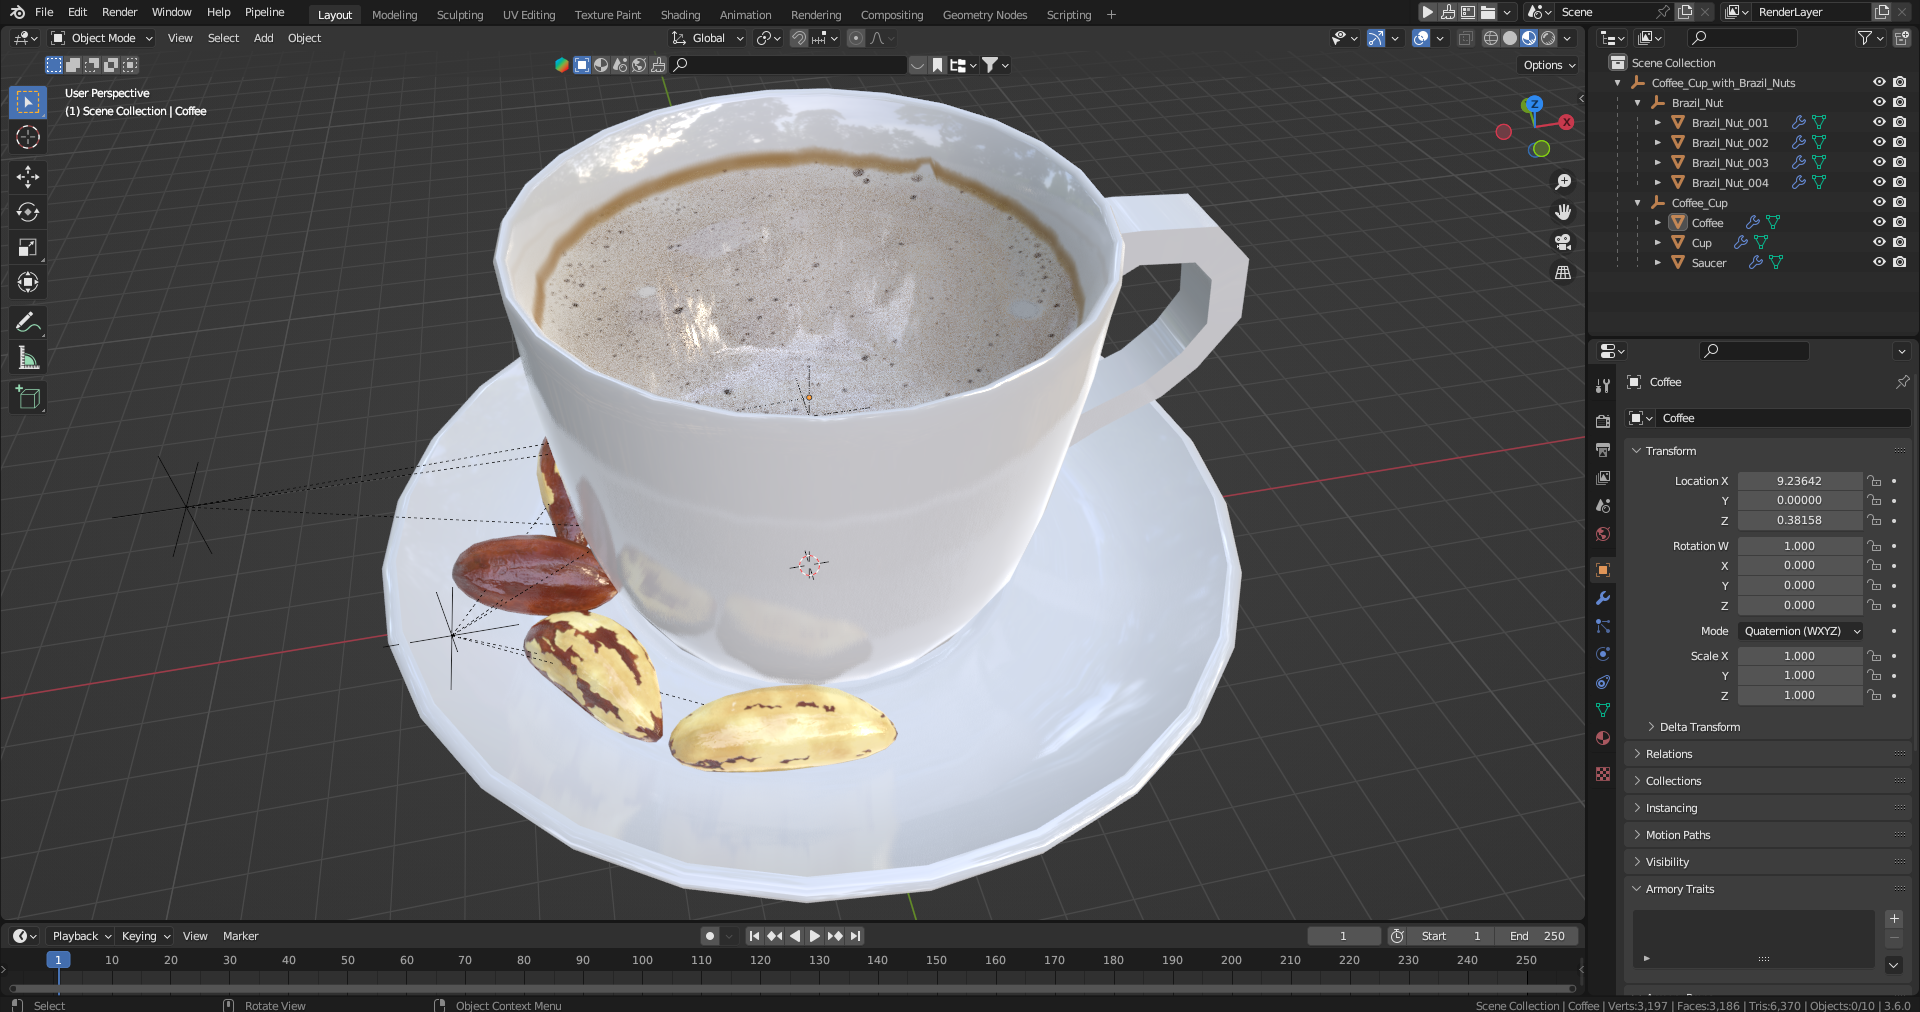Open the Modifiers properties tab
Screen dimensions: 1920x1012
[x=1603, y=598]
